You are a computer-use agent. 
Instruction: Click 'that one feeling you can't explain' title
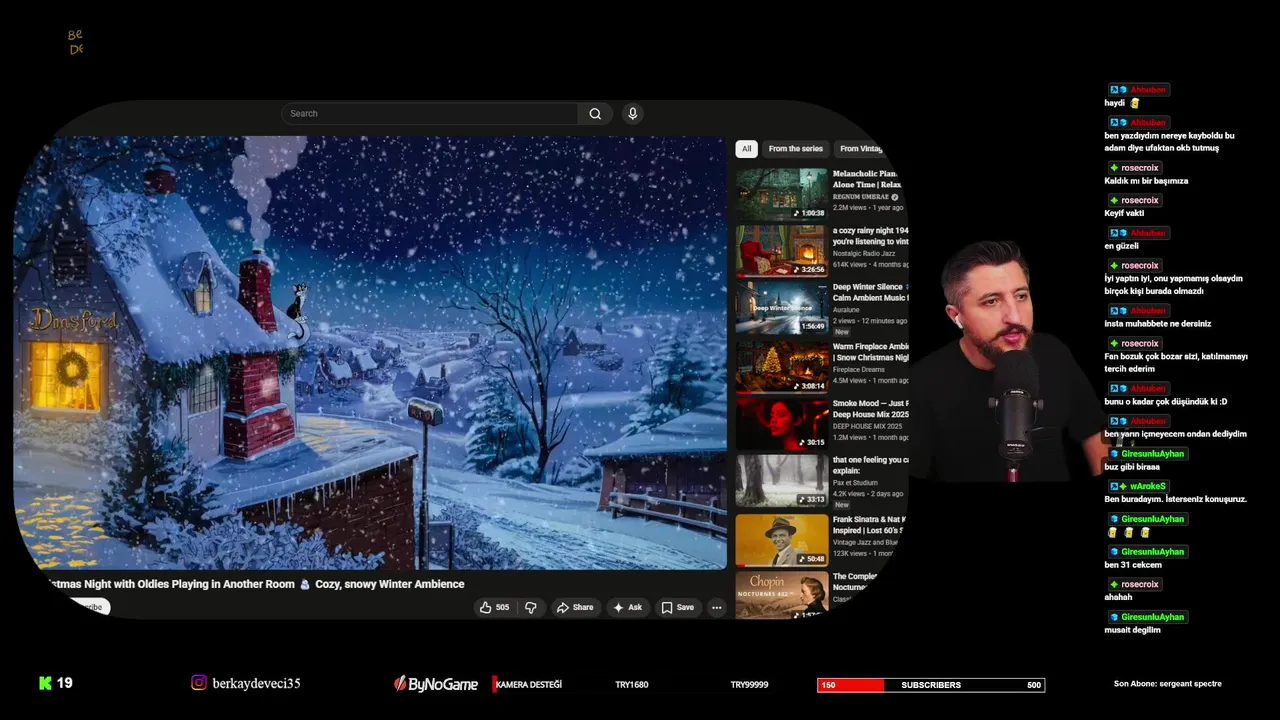pyautogui.click(x=870, y=465)
